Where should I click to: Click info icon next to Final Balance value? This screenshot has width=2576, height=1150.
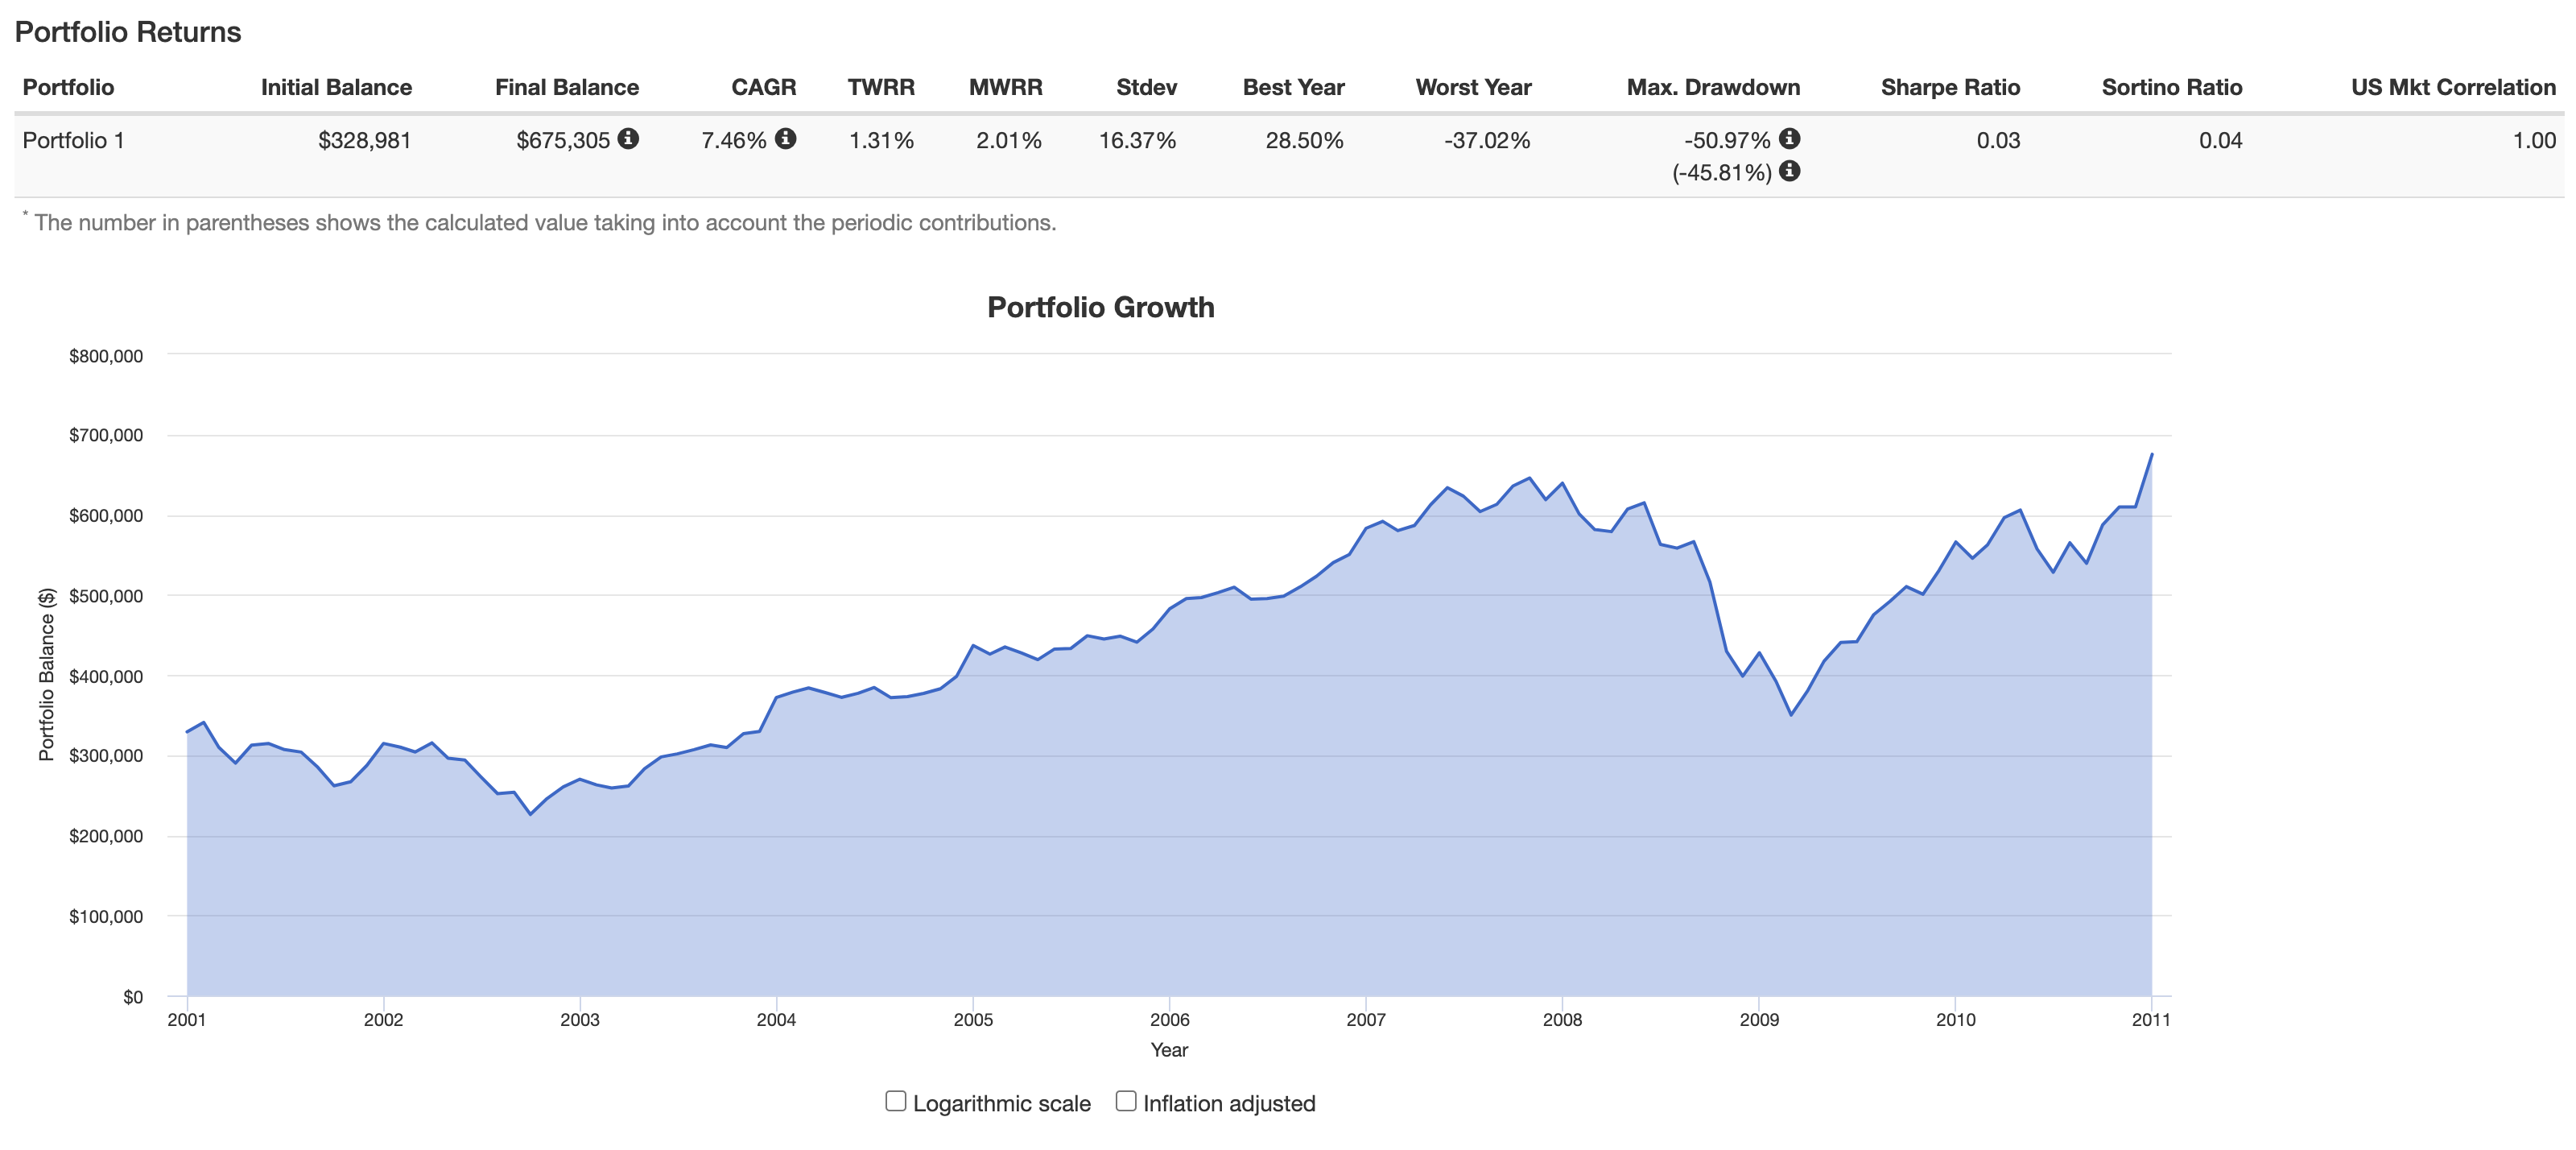click(628, 139)
